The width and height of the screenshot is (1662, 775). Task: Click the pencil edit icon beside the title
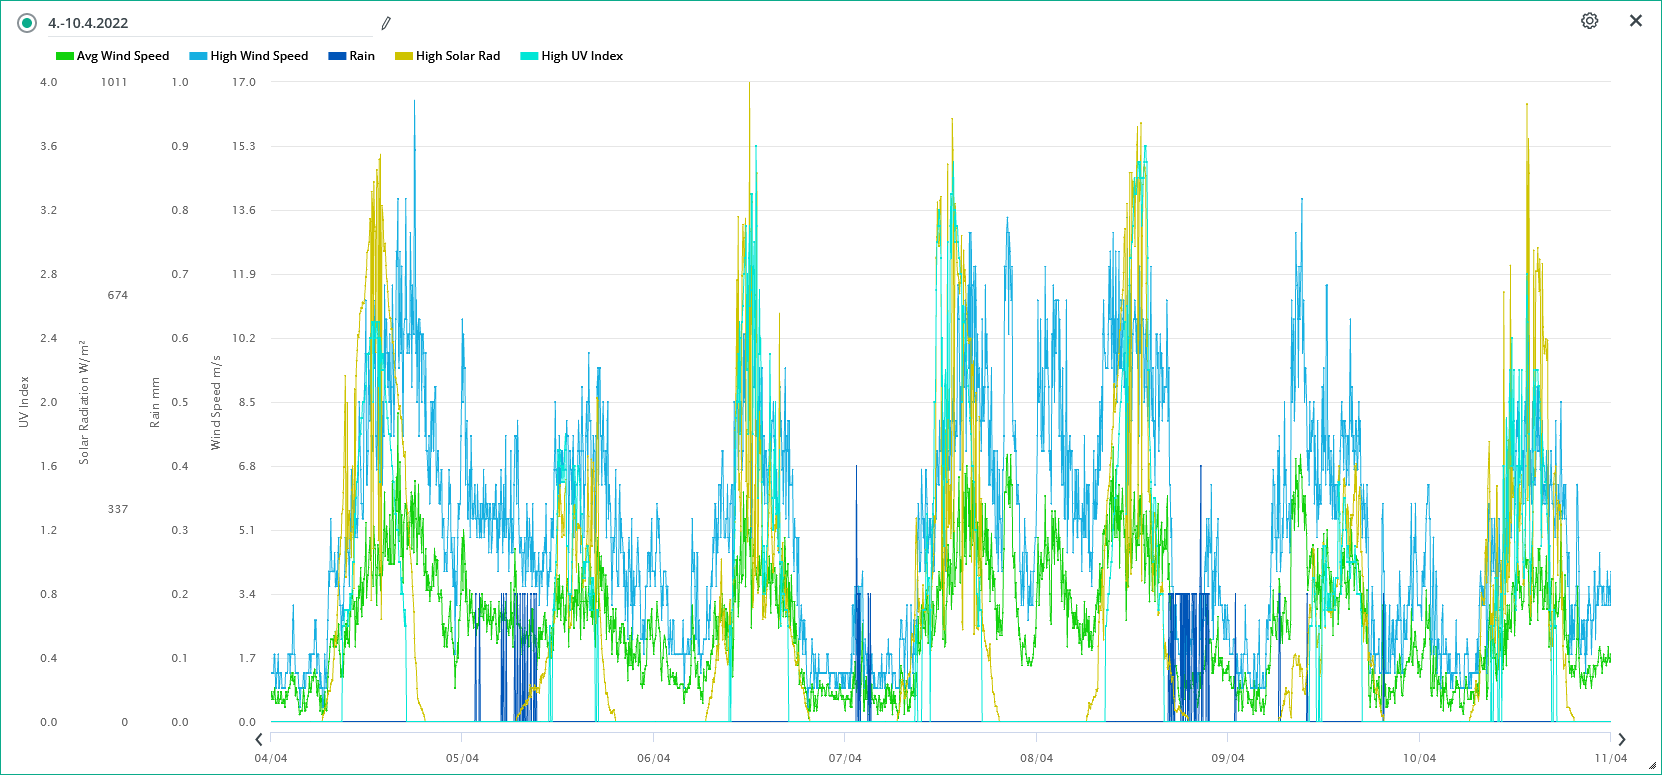click(386, 23)
